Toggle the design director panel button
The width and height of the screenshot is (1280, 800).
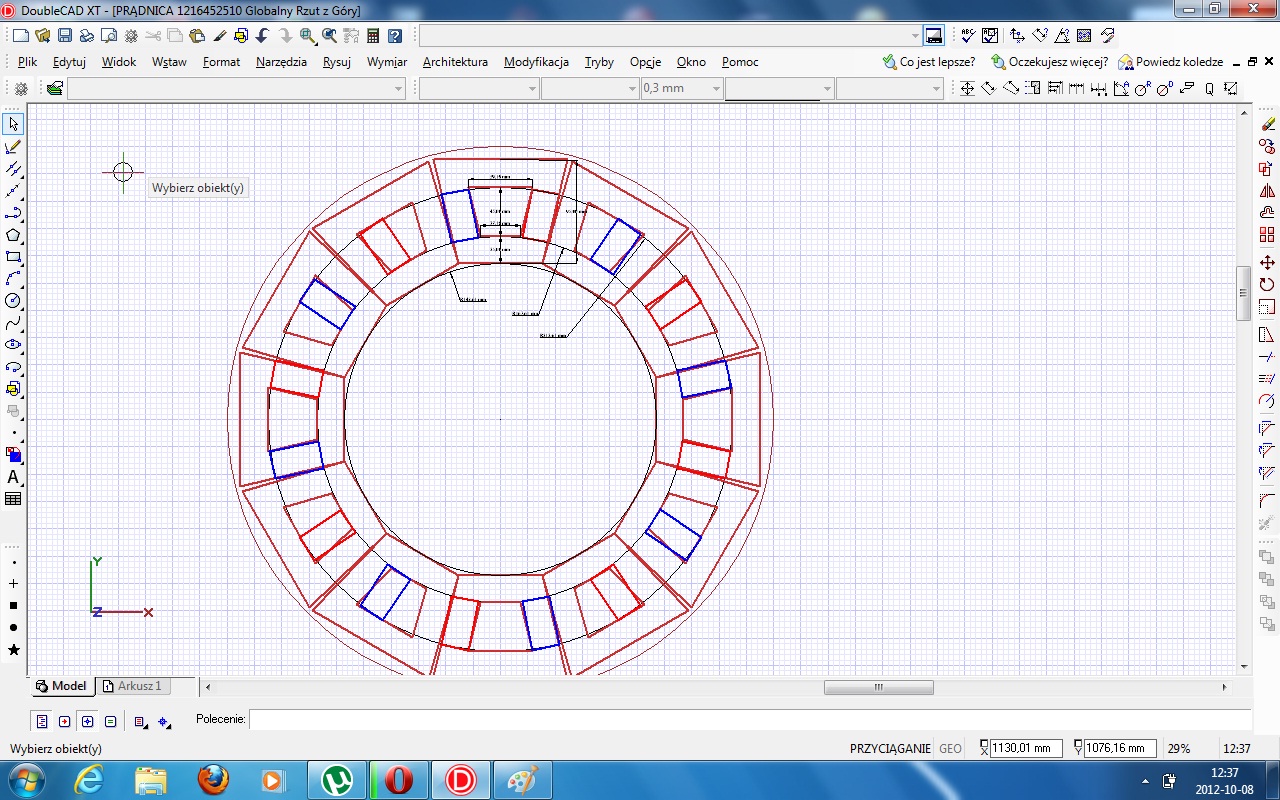point(934,36)
